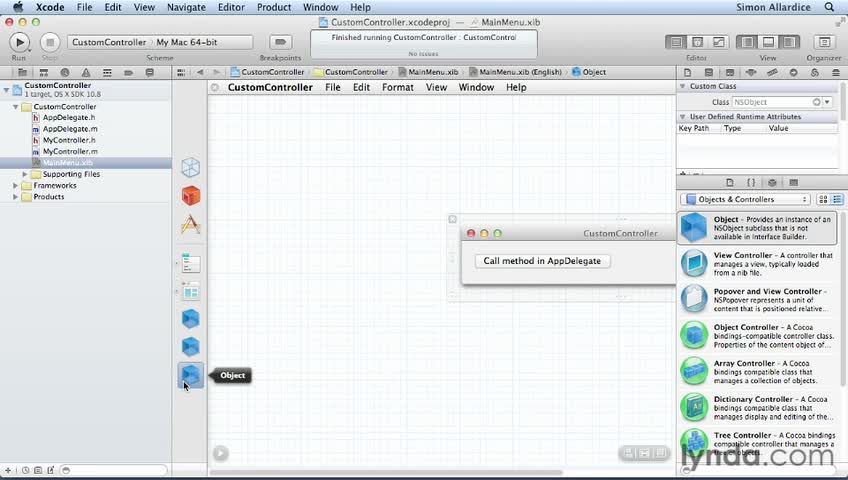Expand the Frameworks group

tap(16, 185)
